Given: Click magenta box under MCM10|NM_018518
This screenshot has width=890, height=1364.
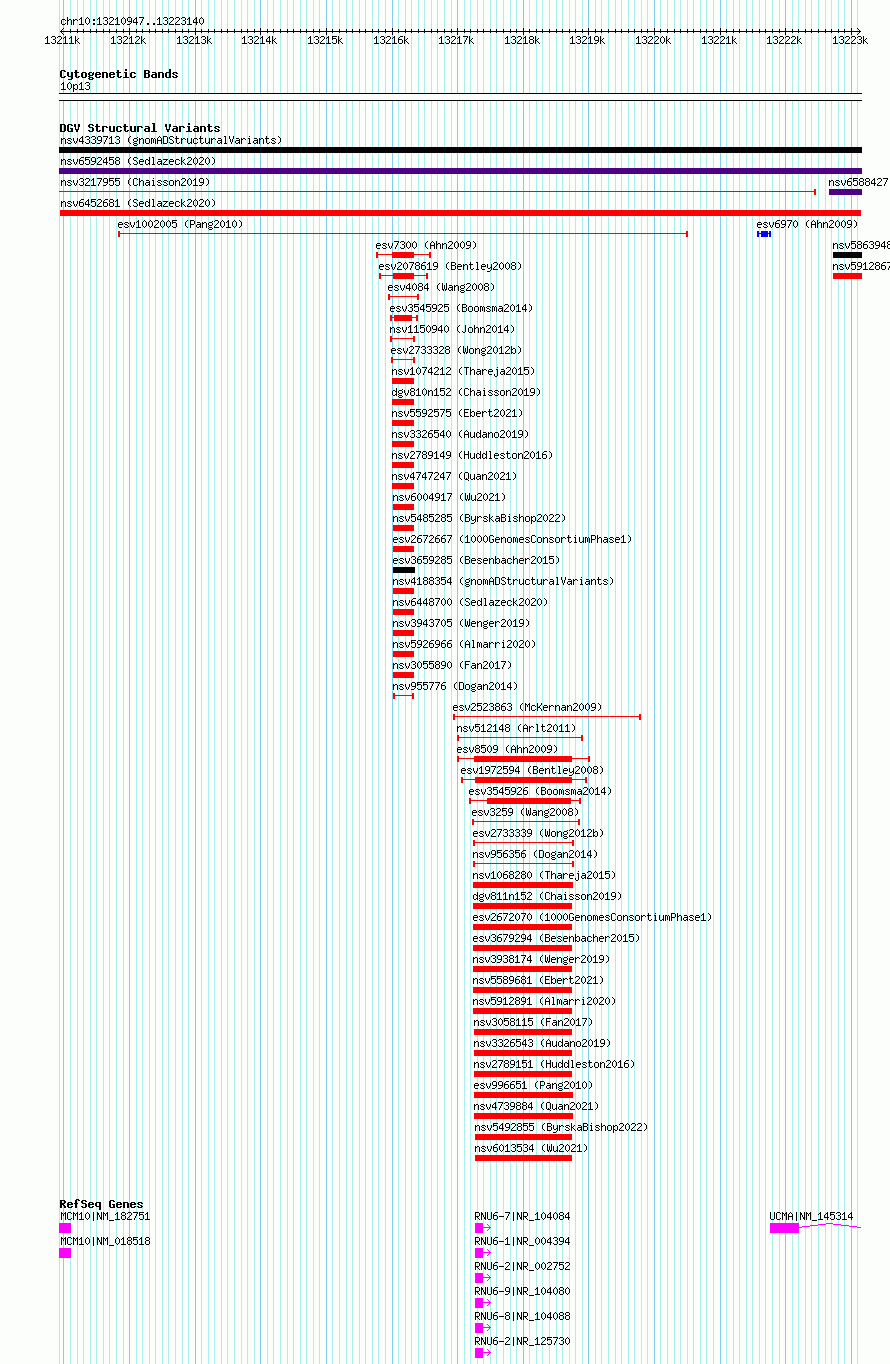Looking at the screenshot, I should (x=65, y=1252).
